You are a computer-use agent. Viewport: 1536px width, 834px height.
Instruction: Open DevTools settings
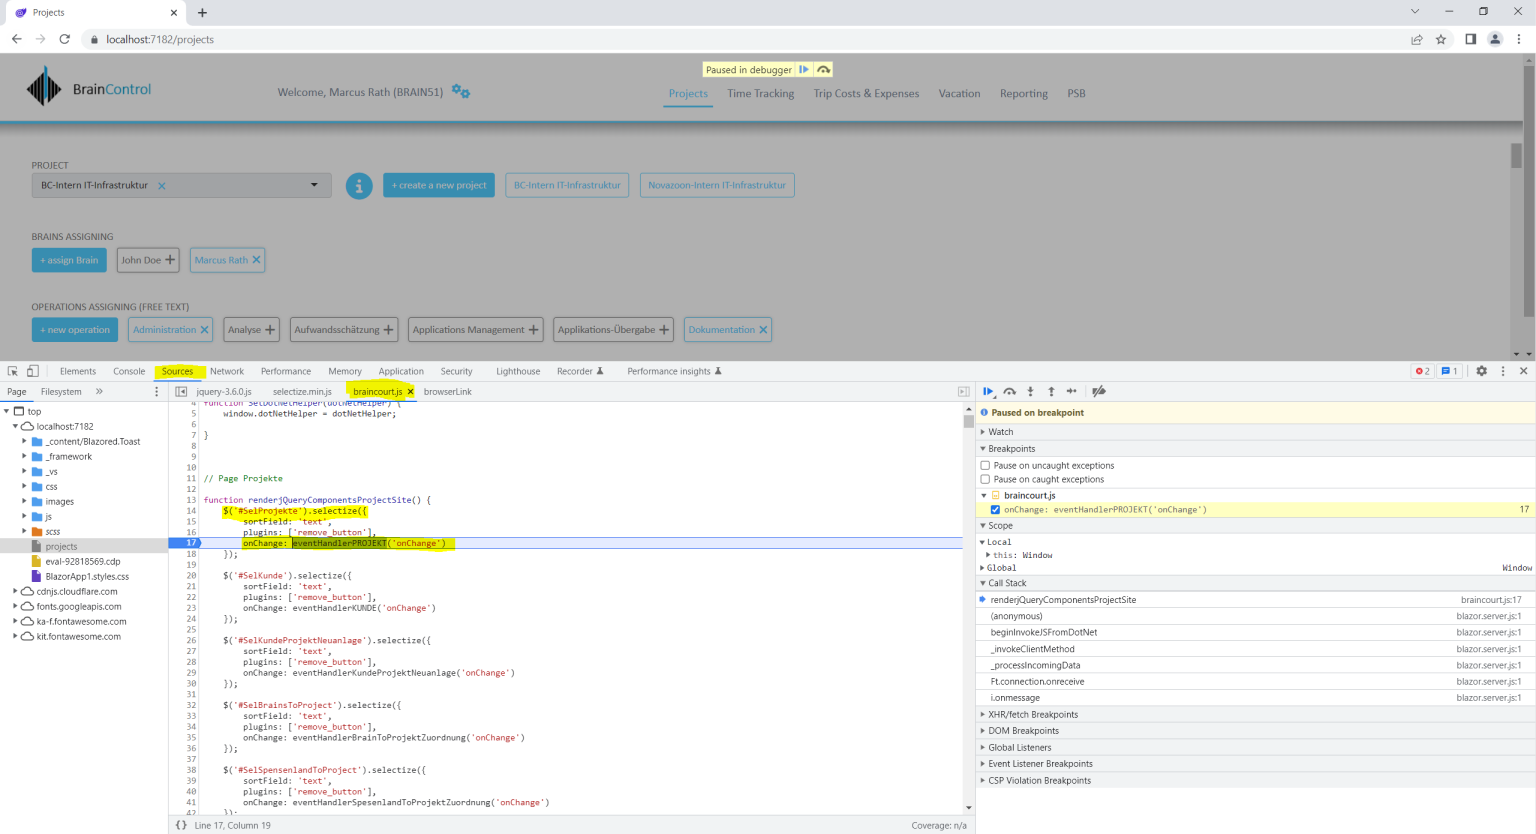(1481, 370)
